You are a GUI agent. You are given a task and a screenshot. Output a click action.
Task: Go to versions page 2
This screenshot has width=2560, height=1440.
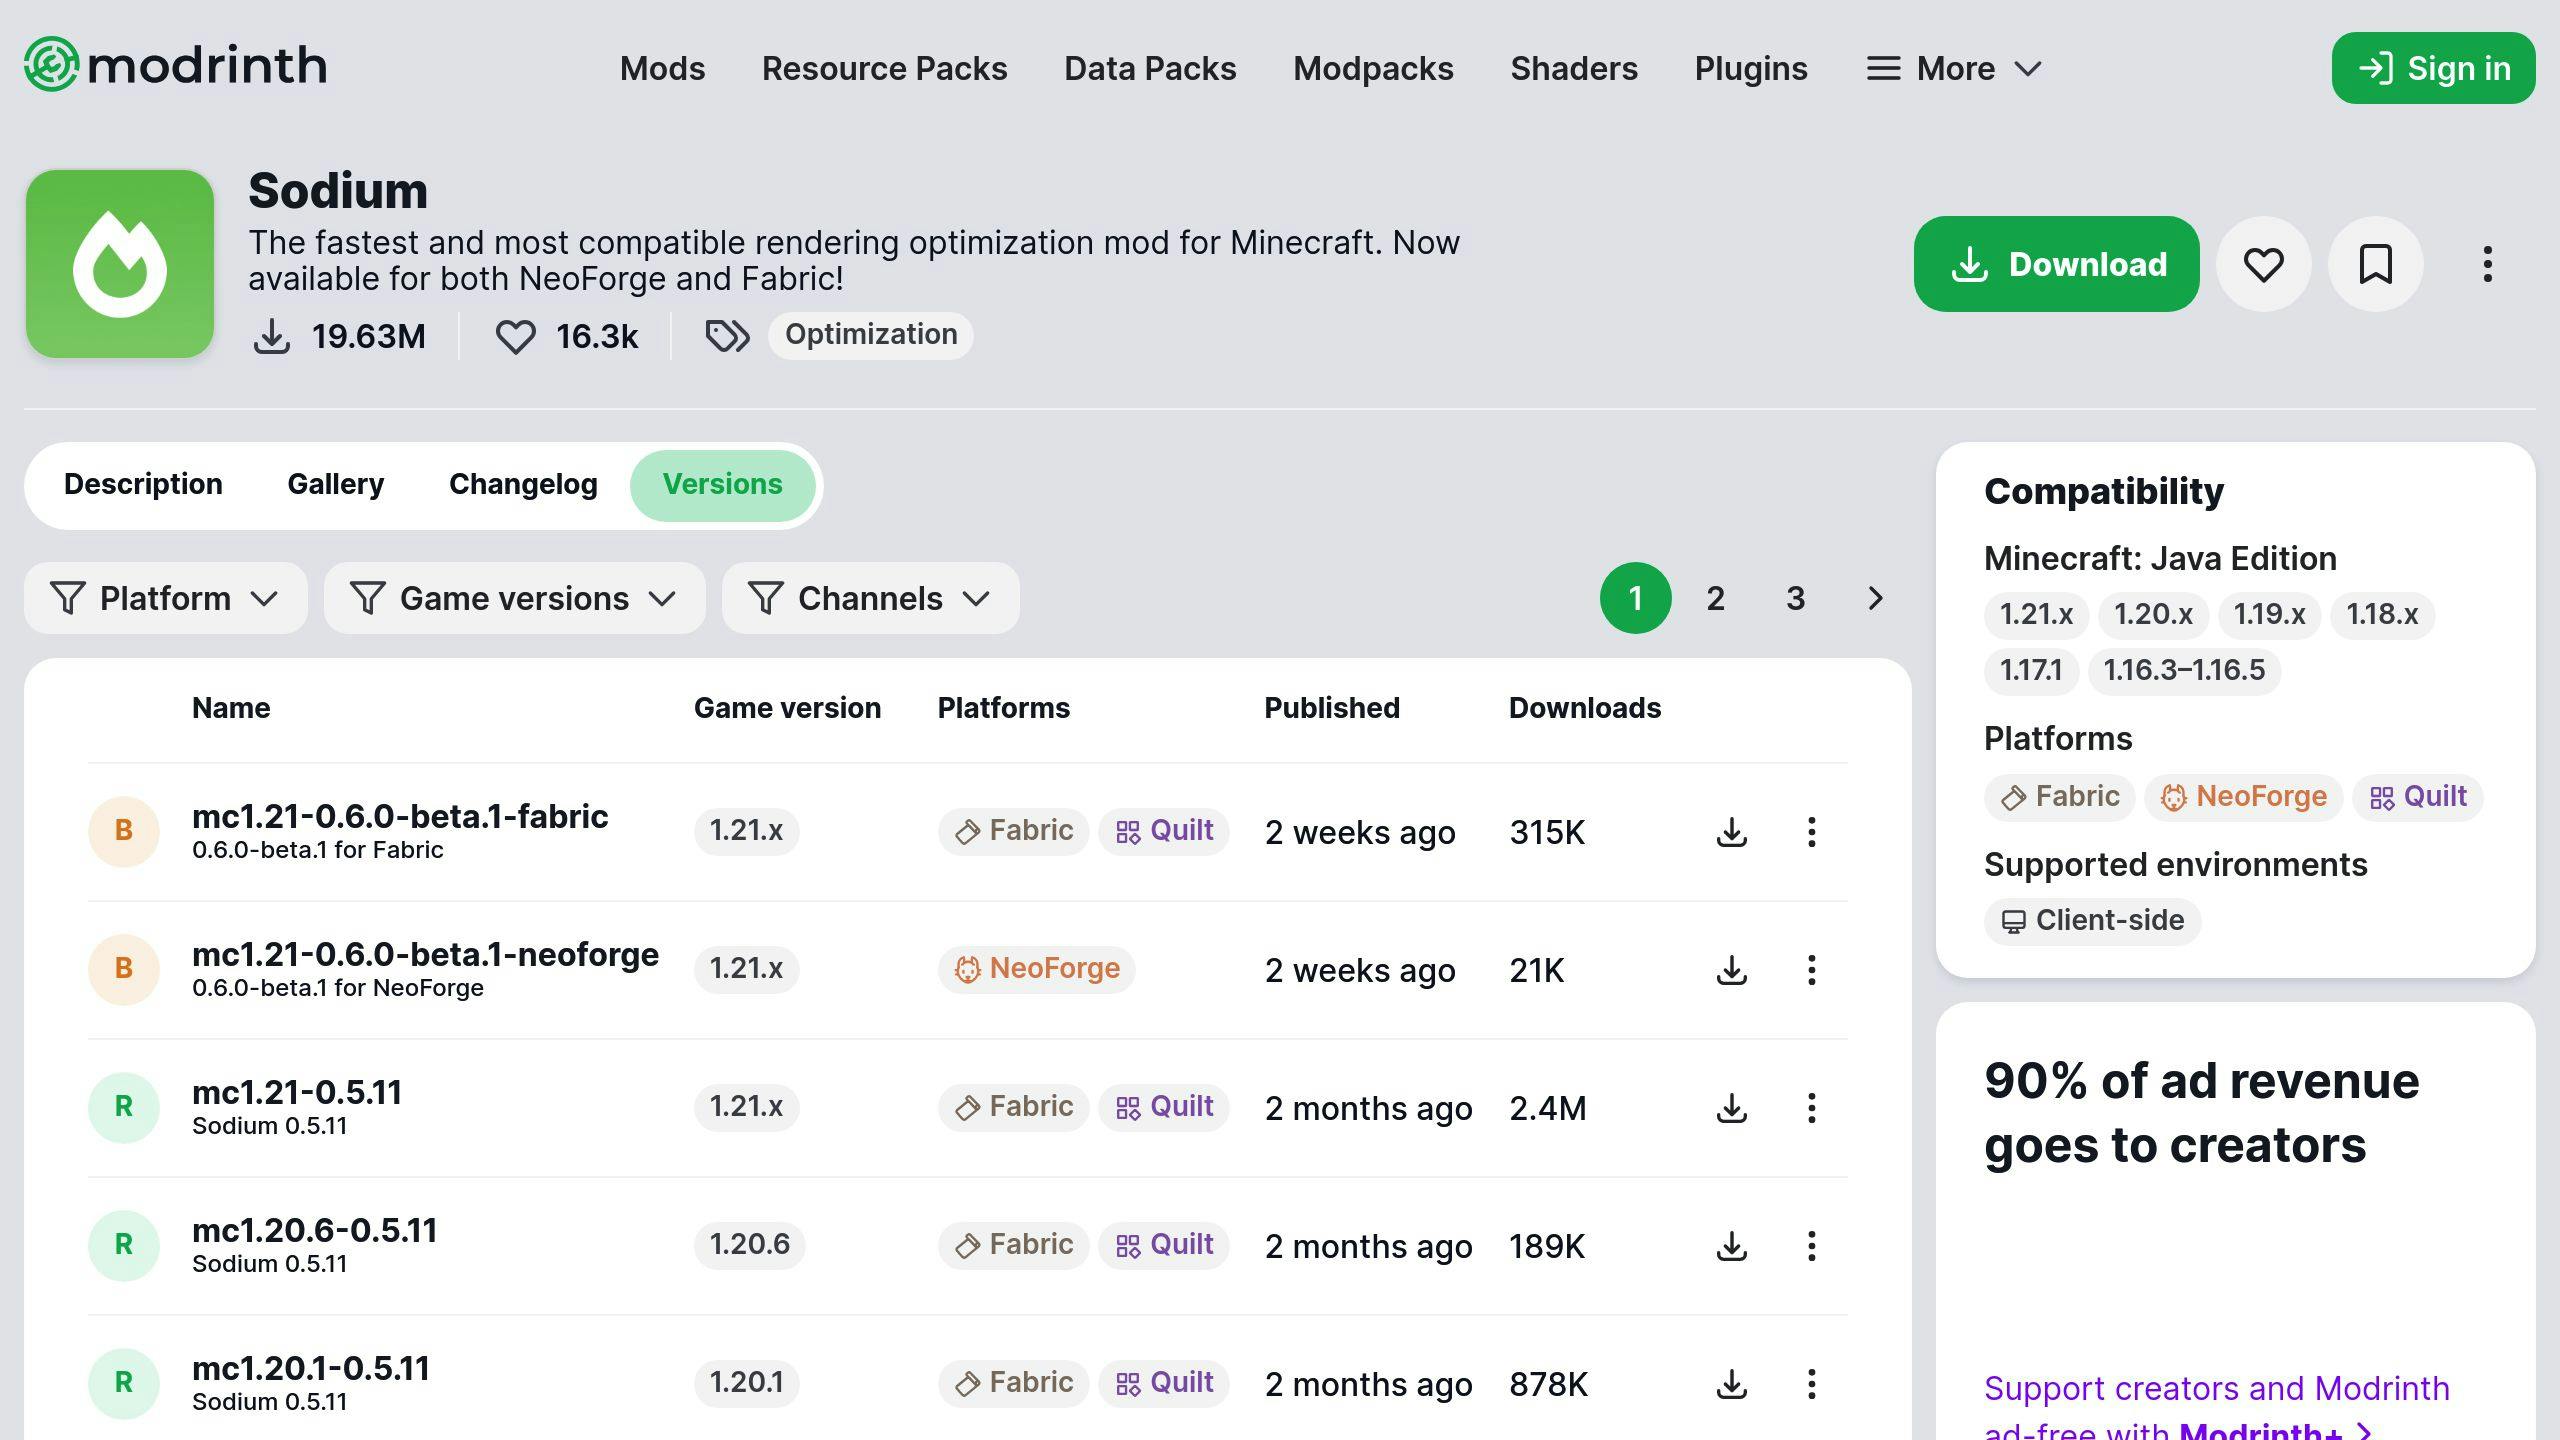point(1716,598)
